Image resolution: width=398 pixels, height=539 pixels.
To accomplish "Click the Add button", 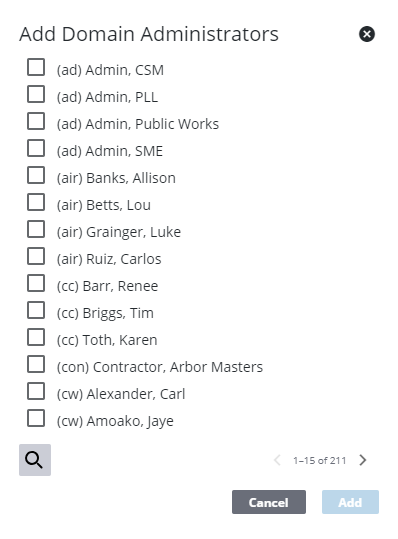I will click(x=350, y=502).
